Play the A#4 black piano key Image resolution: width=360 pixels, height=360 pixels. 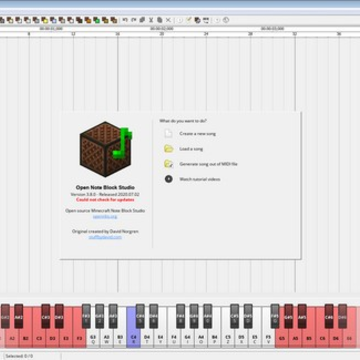point(207,316)
